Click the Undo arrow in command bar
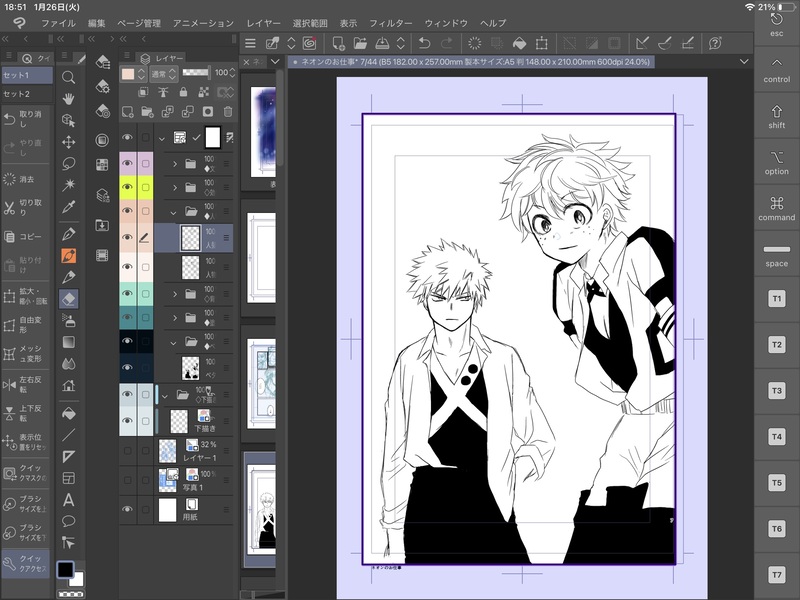The height and width of the screenshot is (600, 800). 424,43
